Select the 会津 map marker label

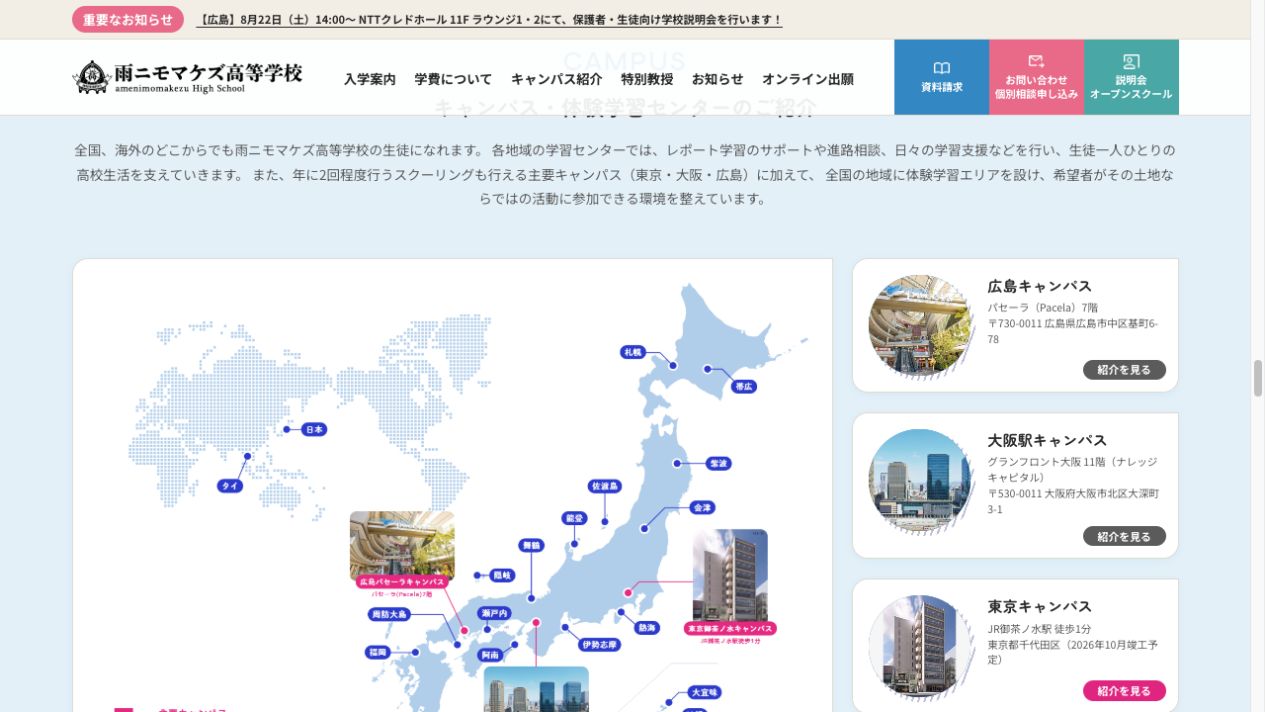coord(703,508)
